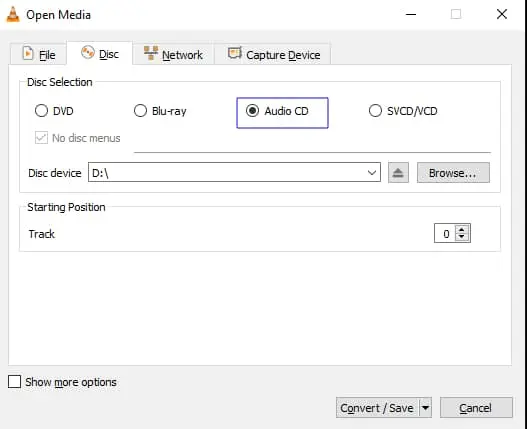Image resolution: width=527 pixels, height=429 pixels.
Task: Open the Convert / Save dropdown arrow
Action: coord(425,408)
